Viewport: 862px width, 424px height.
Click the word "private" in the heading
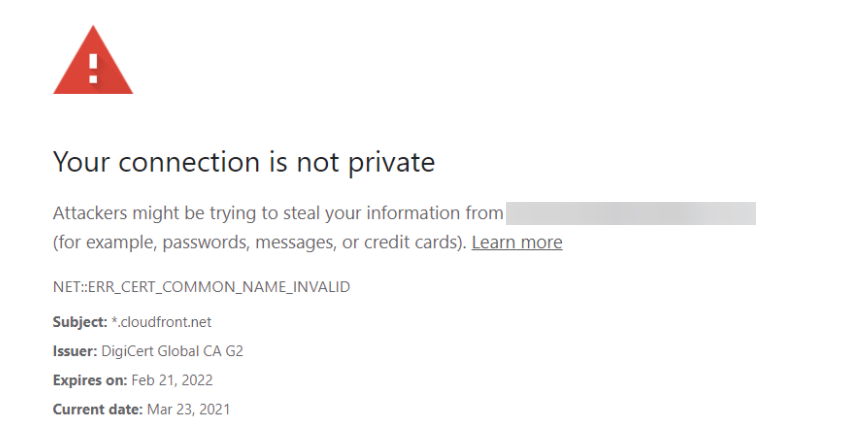point(391,163)
